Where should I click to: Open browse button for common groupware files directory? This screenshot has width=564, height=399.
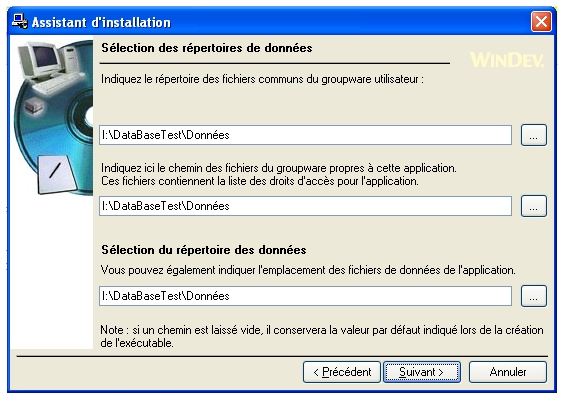[x=534, y=135]
